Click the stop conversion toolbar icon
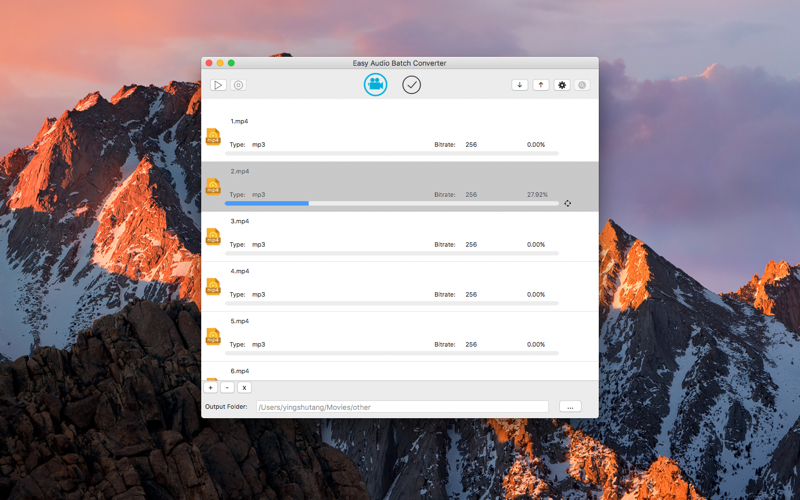The image size is (800, 500). point(238,85)
